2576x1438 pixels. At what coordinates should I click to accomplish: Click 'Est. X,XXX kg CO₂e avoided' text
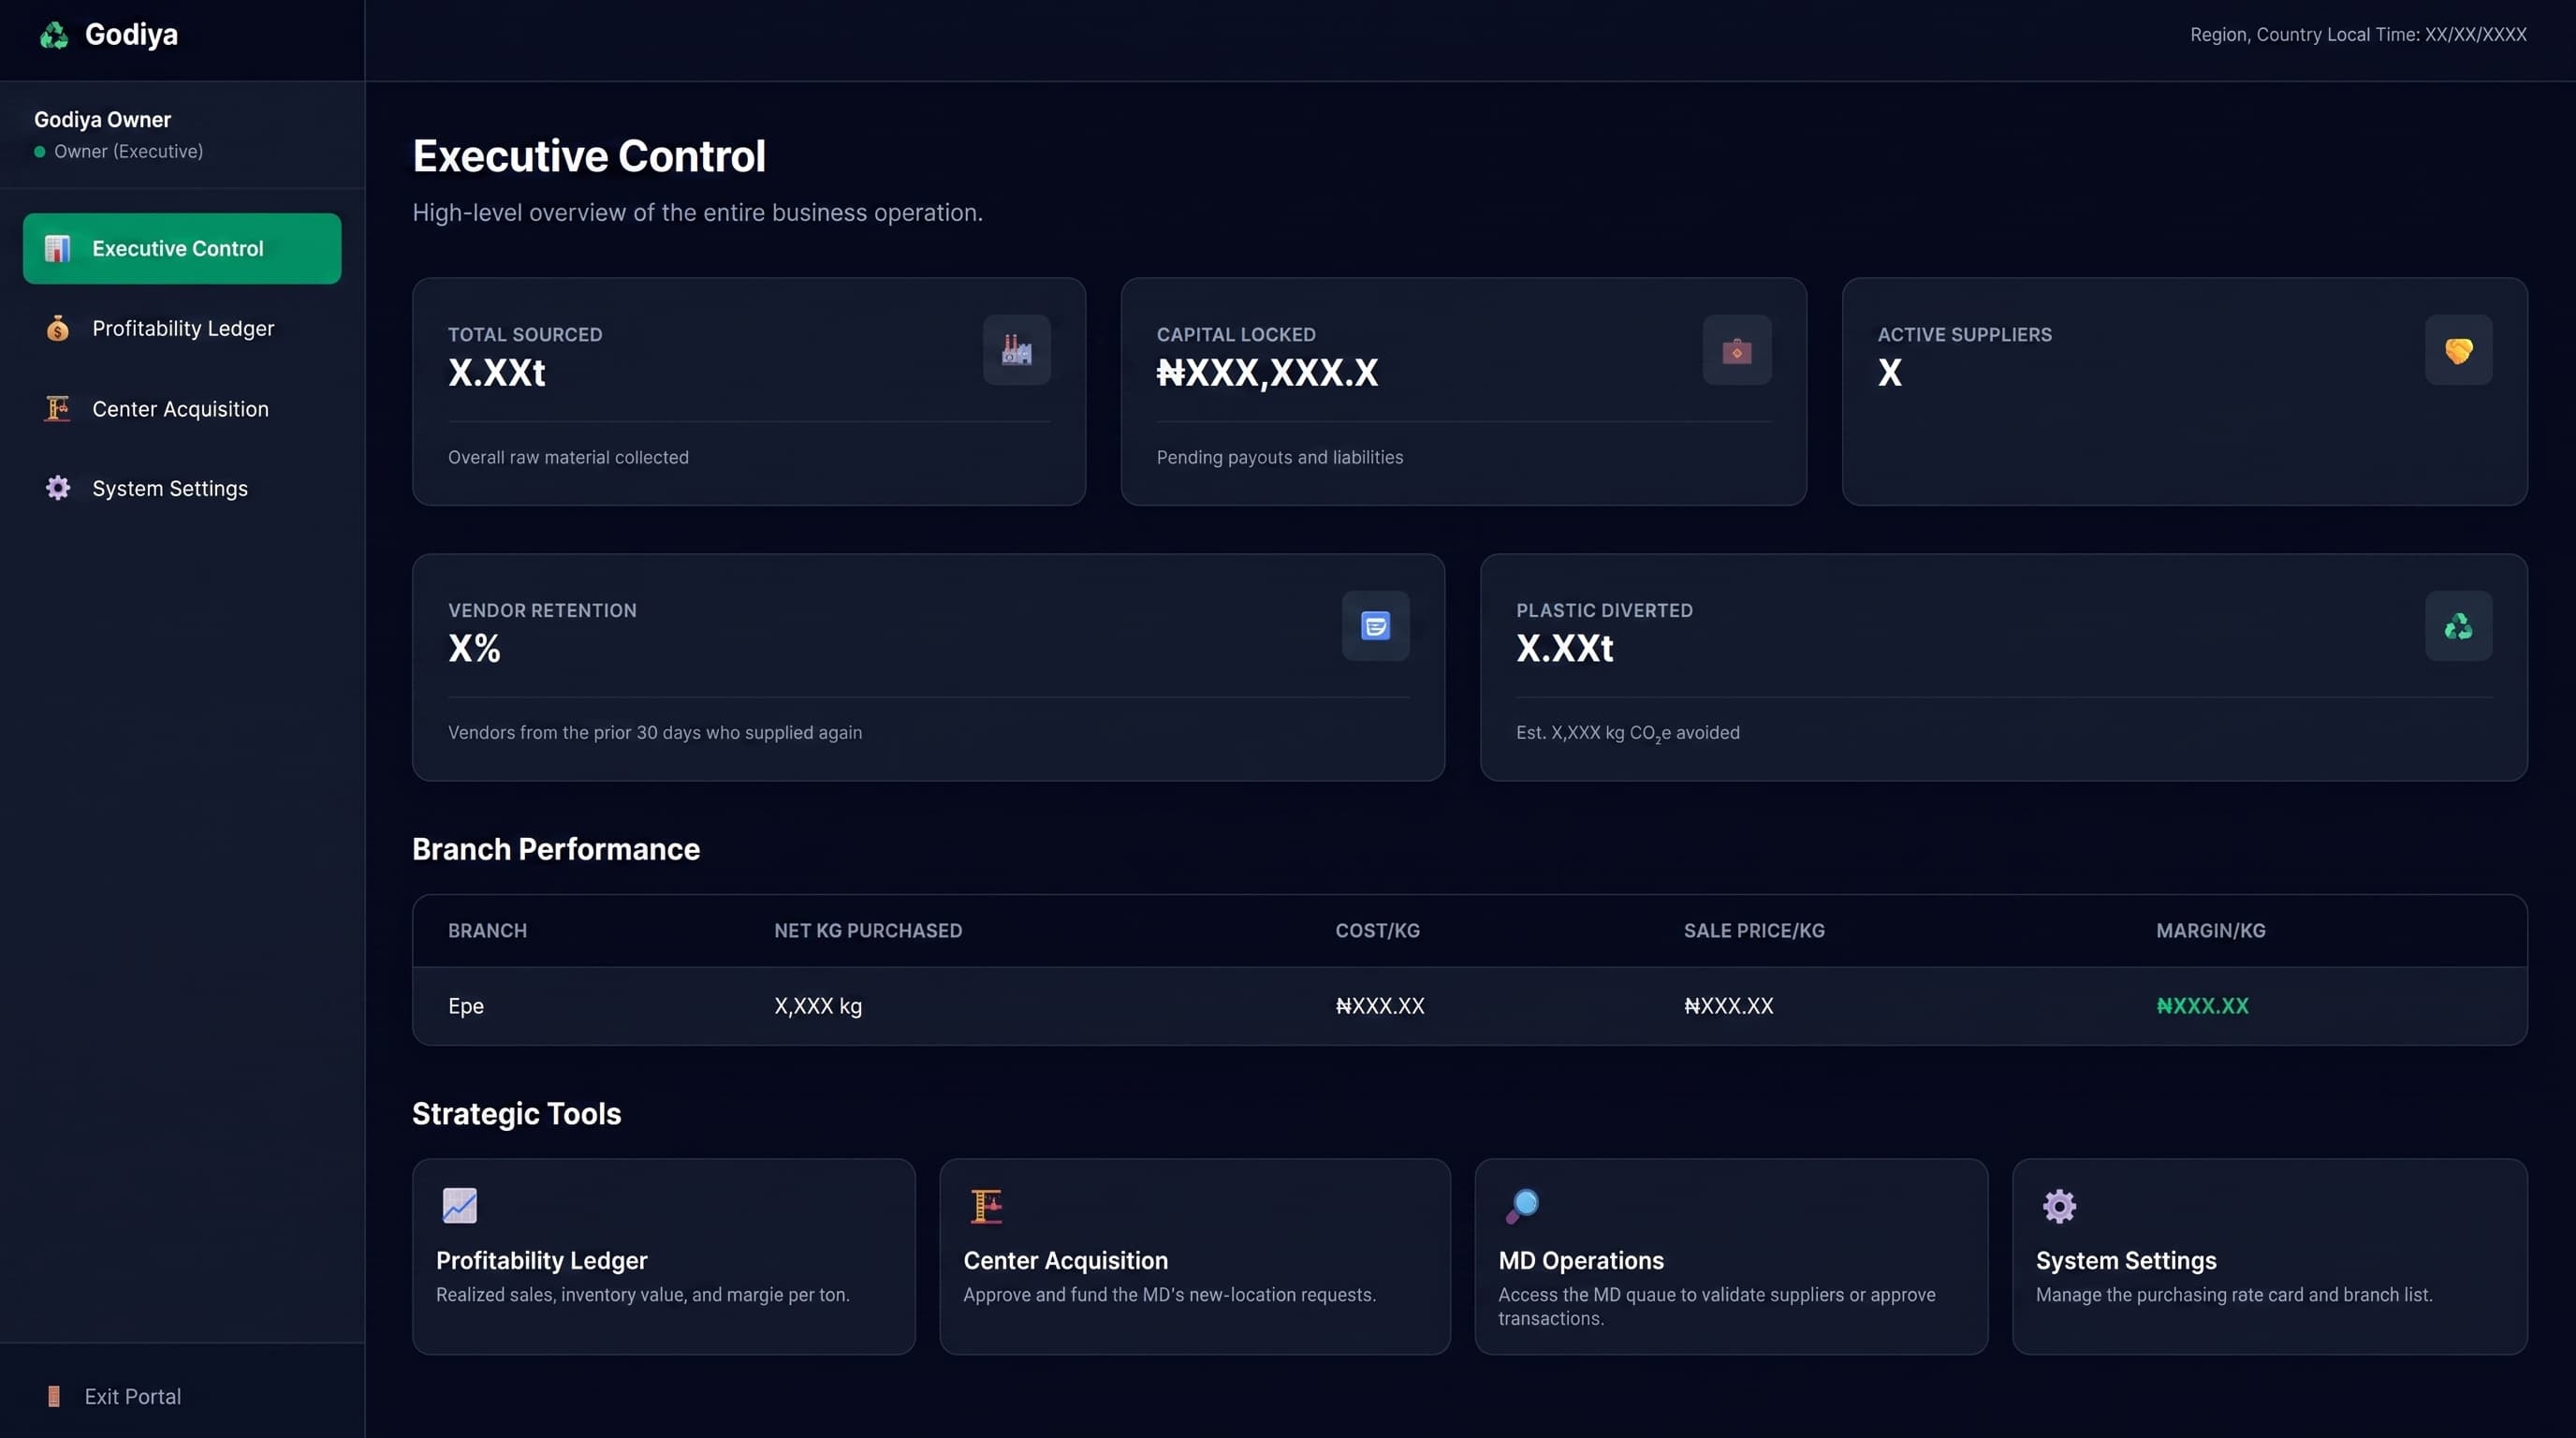pyautogui.click(x=1628, y=733)
